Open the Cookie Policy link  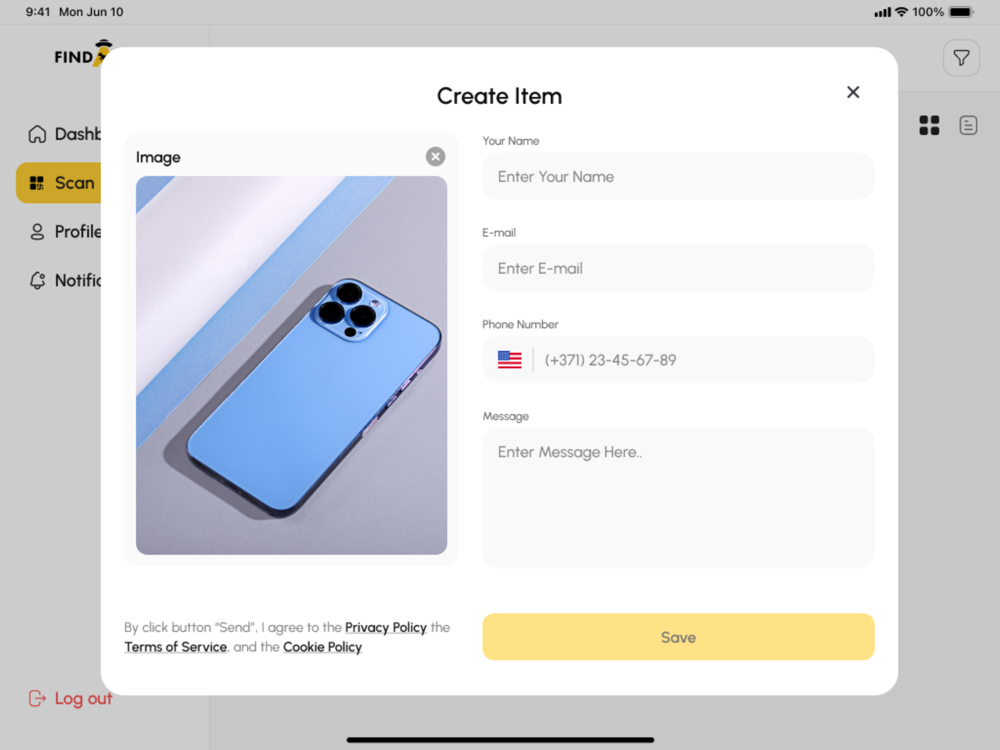coord(322,647)
